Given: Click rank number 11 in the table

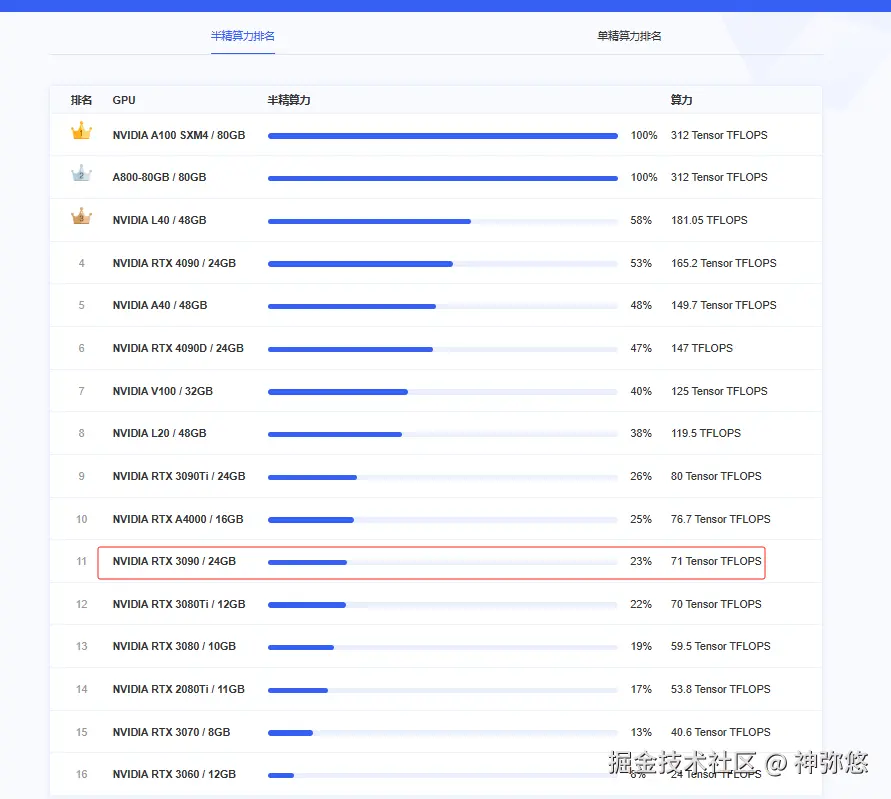Looking at the screenshot, I should point(82,561).
